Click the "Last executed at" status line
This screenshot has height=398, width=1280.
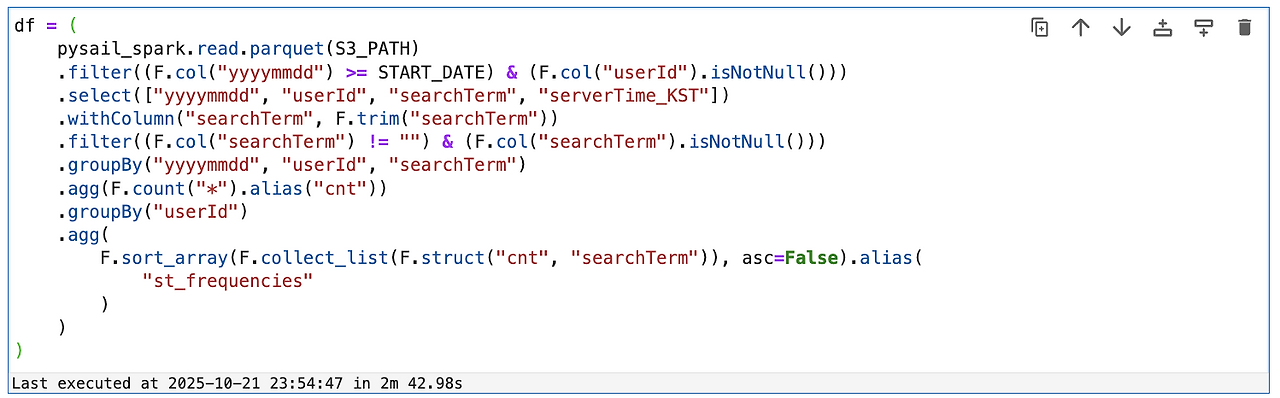click(237, 383)
